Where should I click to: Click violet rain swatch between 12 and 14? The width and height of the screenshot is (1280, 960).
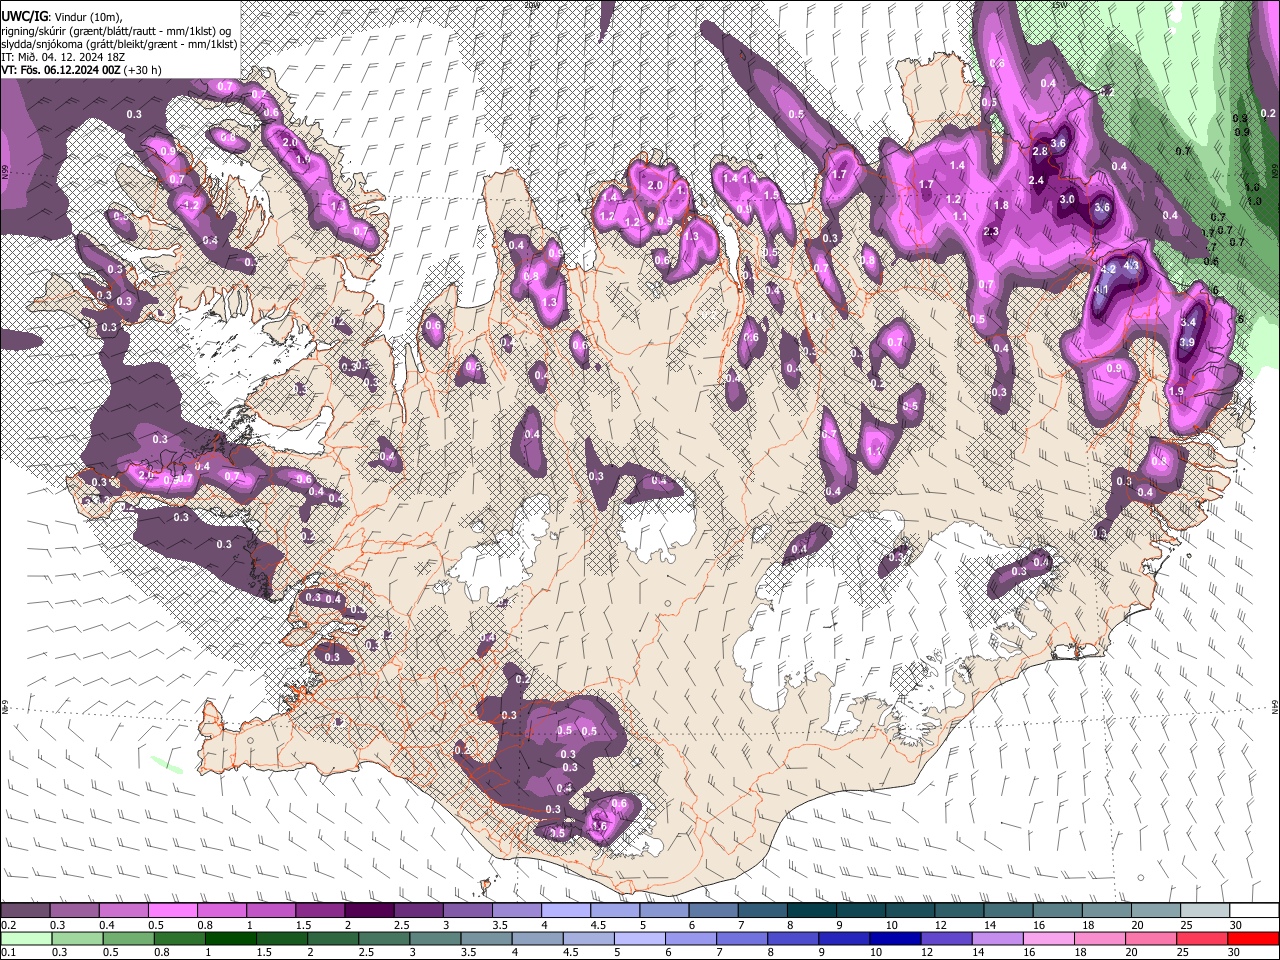point(946,939)
